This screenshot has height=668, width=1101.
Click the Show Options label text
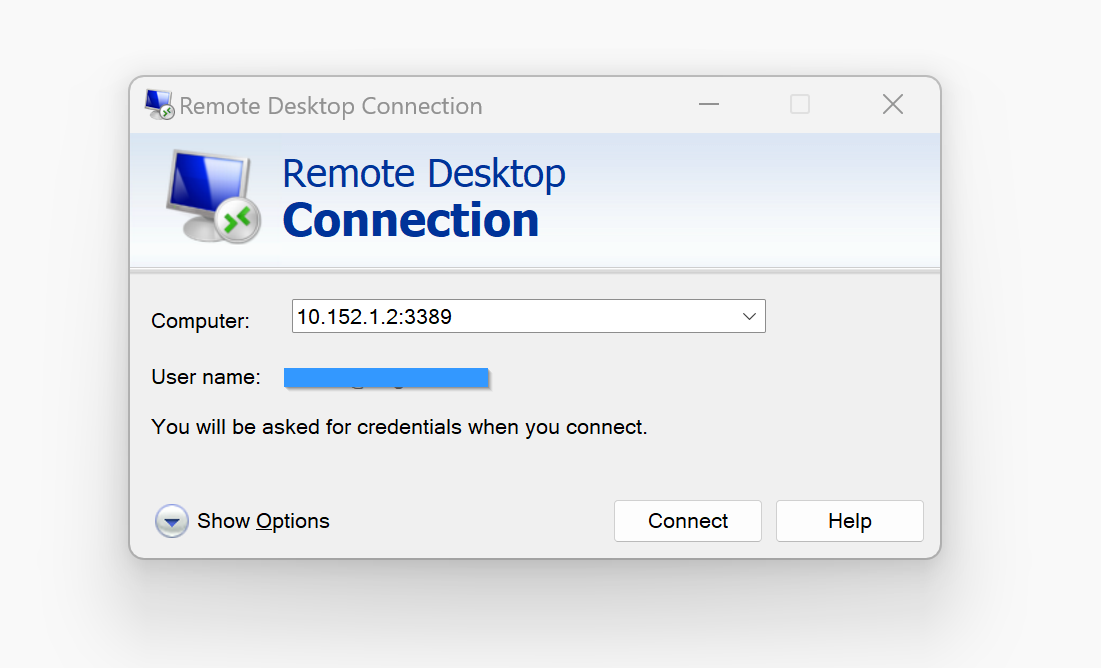[263, 521]
